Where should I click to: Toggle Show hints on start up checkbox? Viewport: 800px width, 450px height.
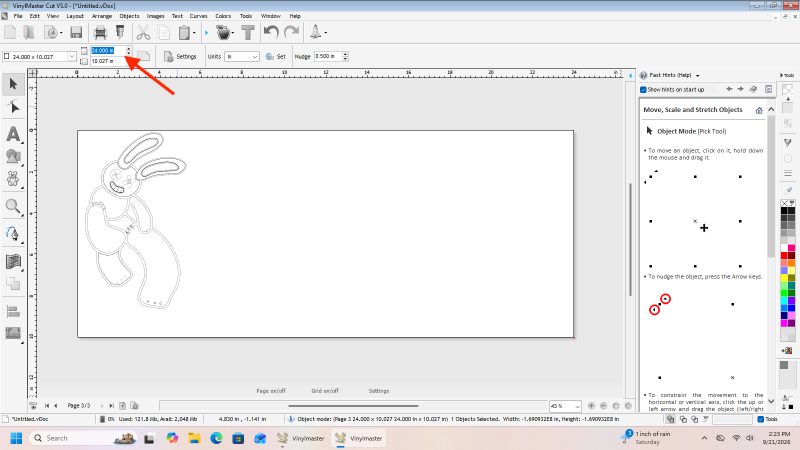643,90
